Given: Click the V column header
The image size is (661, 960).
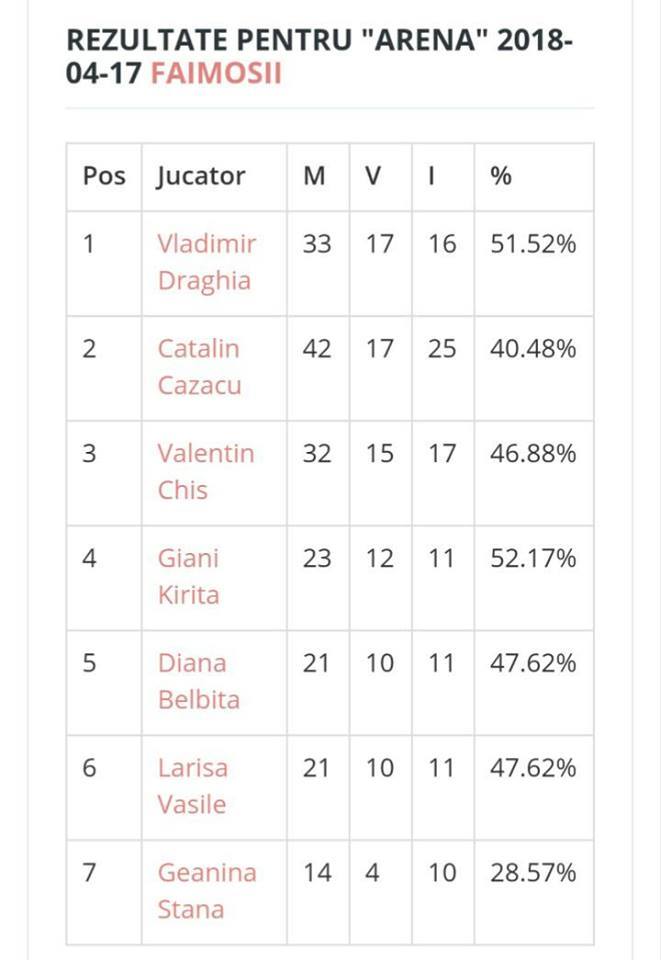Looking at the screenshot, I should point(373,176).
